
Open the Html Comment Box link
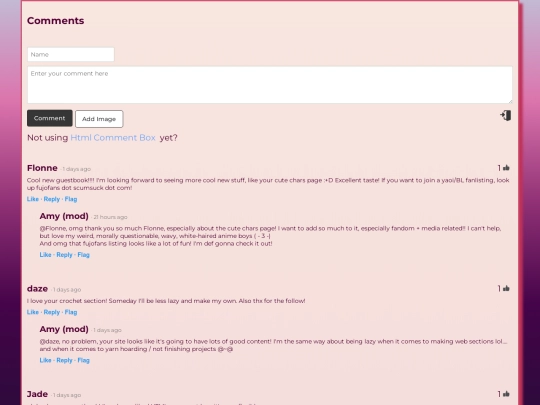tap(113, 138)
